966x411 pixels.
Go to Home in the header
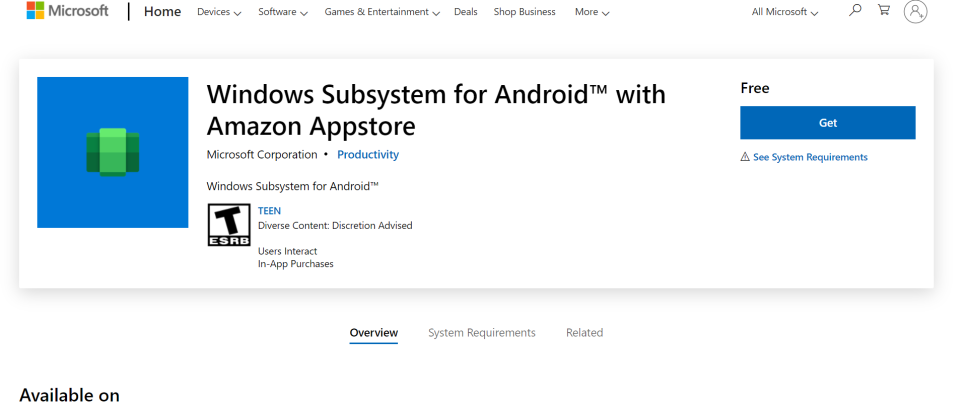(x=163, y=12)
